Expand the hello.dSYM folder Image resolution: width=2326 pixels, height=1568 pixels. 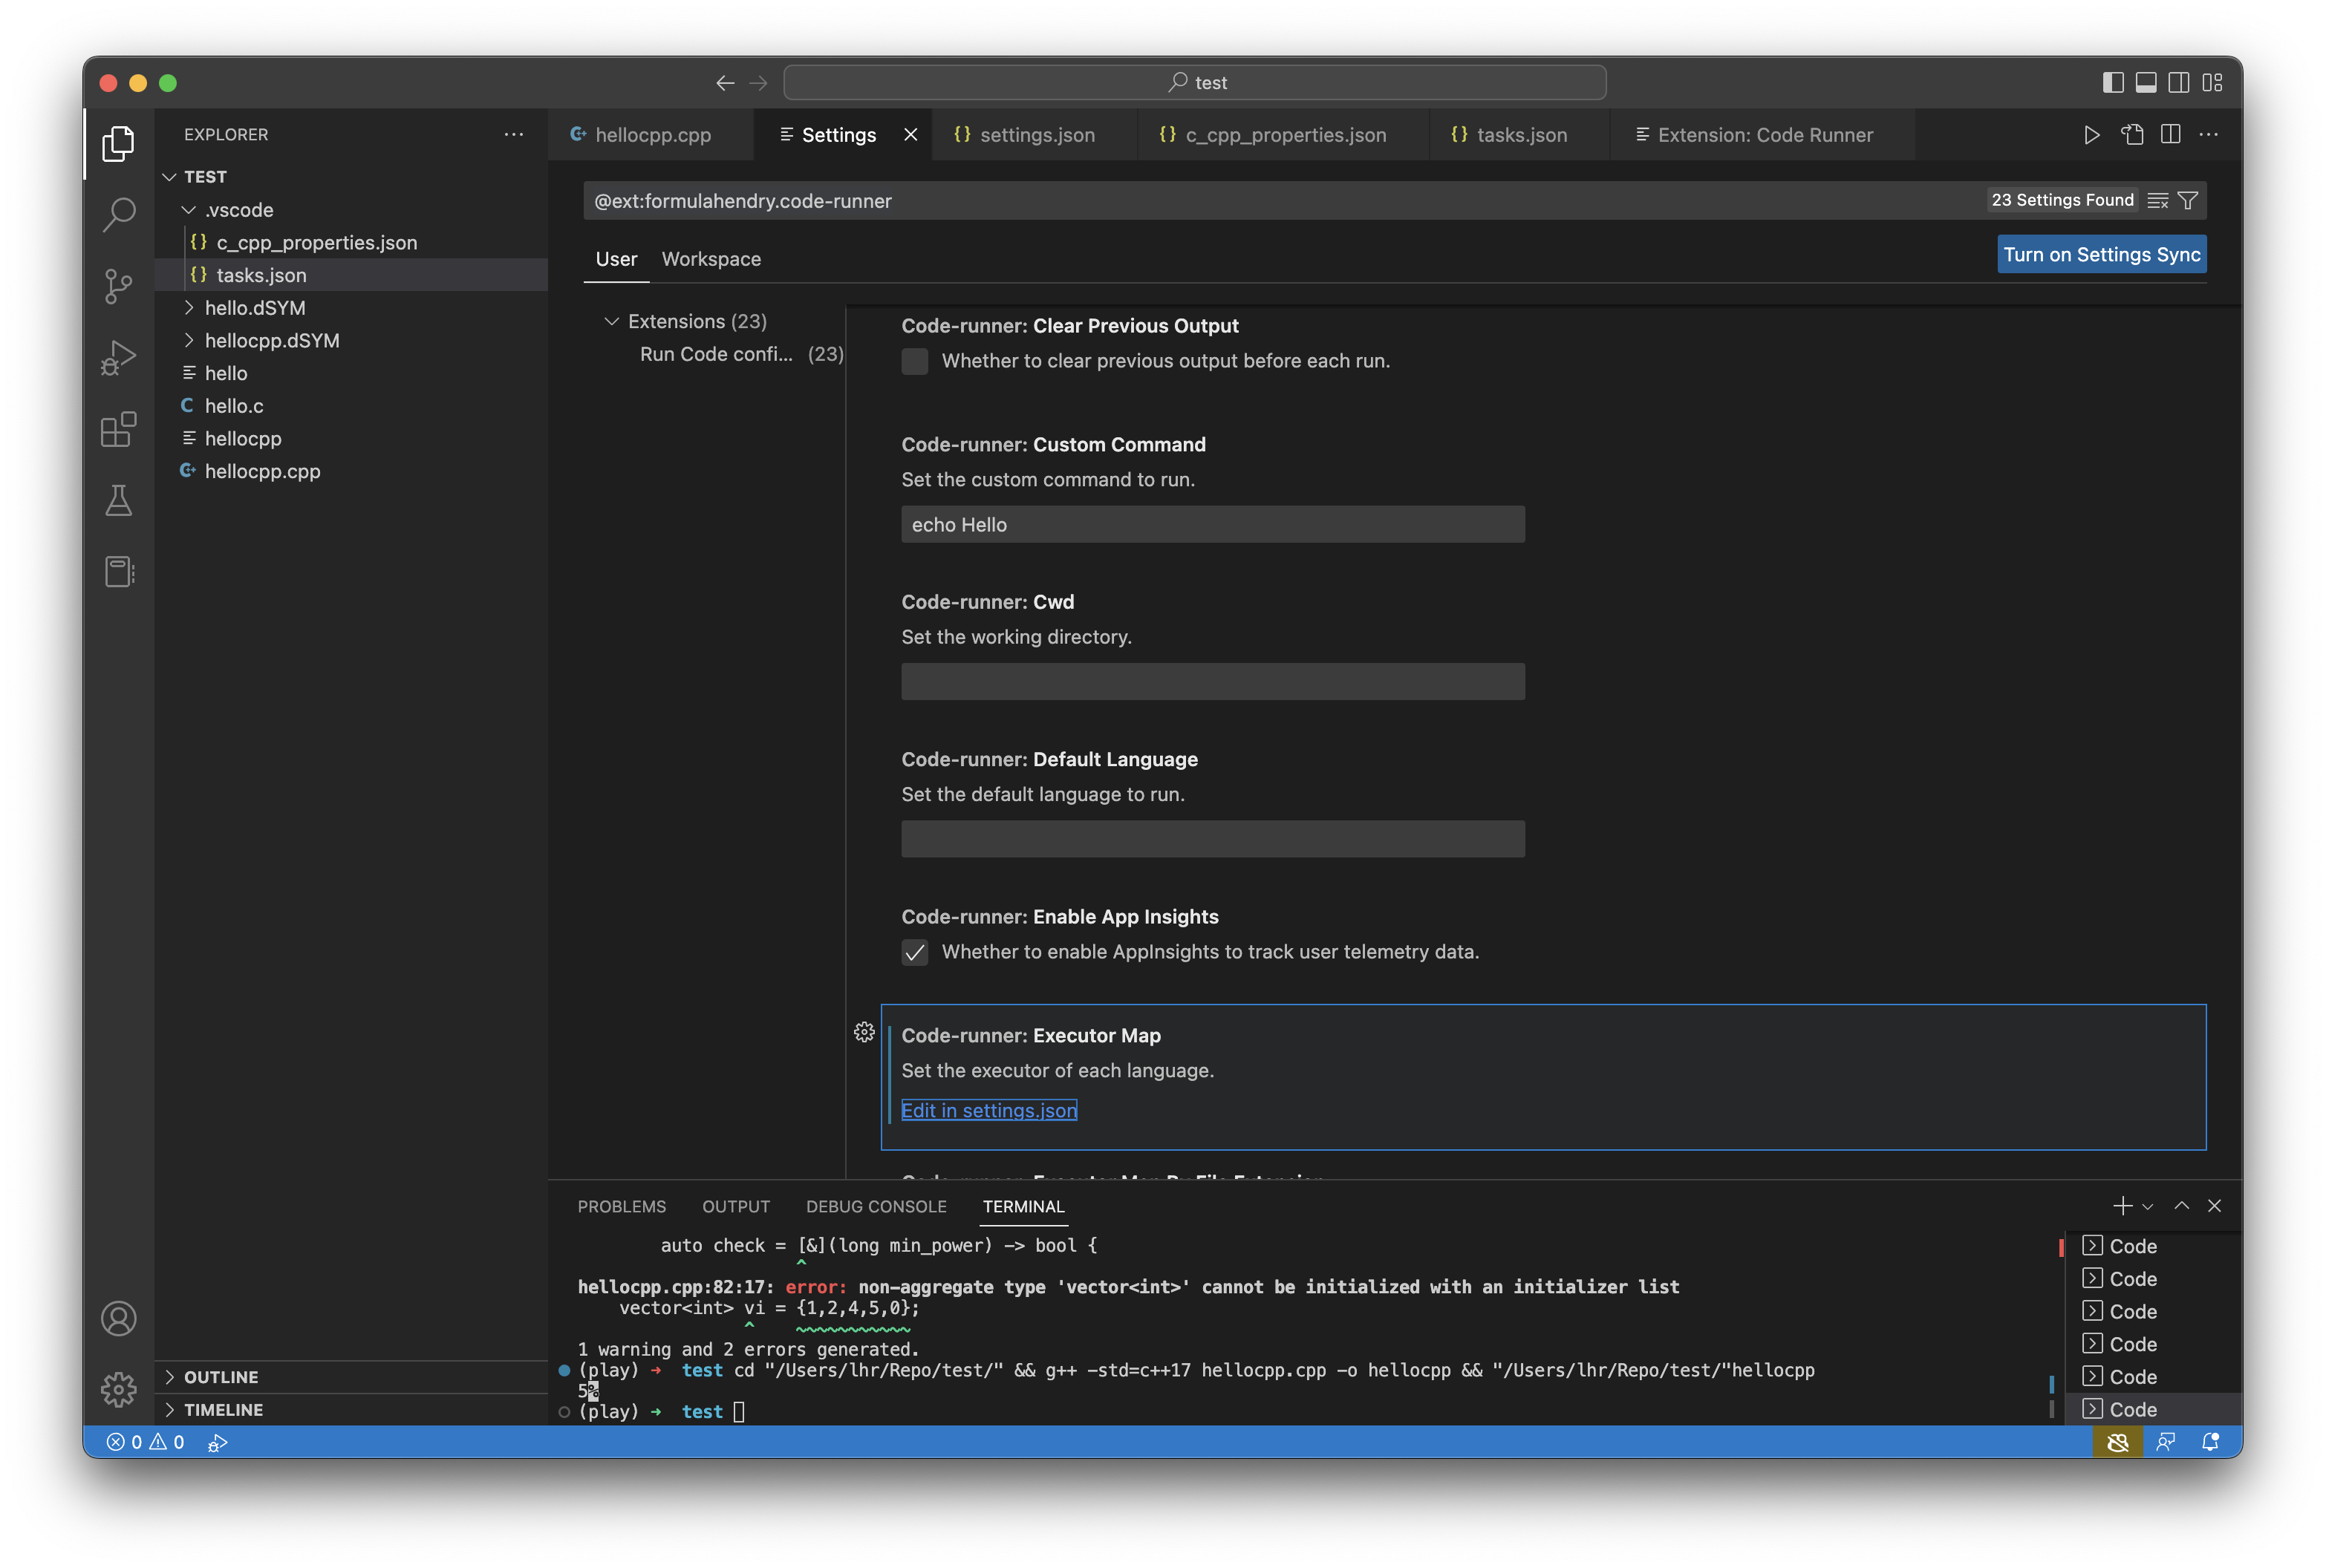click(x=189, y=307)
